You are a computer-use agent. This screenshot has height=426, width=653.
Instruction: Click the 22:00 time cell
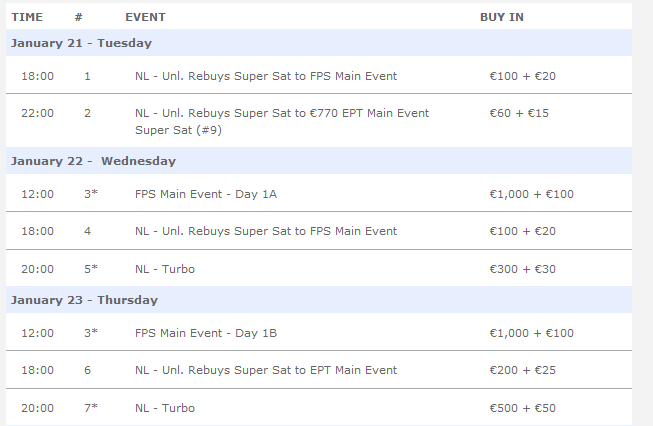tap(37, 113)
